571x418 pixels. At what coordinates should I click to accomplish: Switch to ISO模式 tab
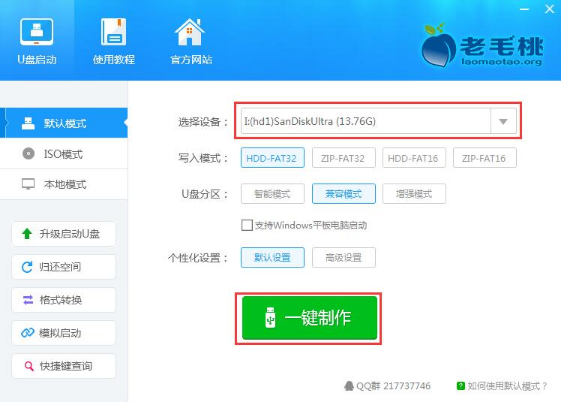click(64, 154)
